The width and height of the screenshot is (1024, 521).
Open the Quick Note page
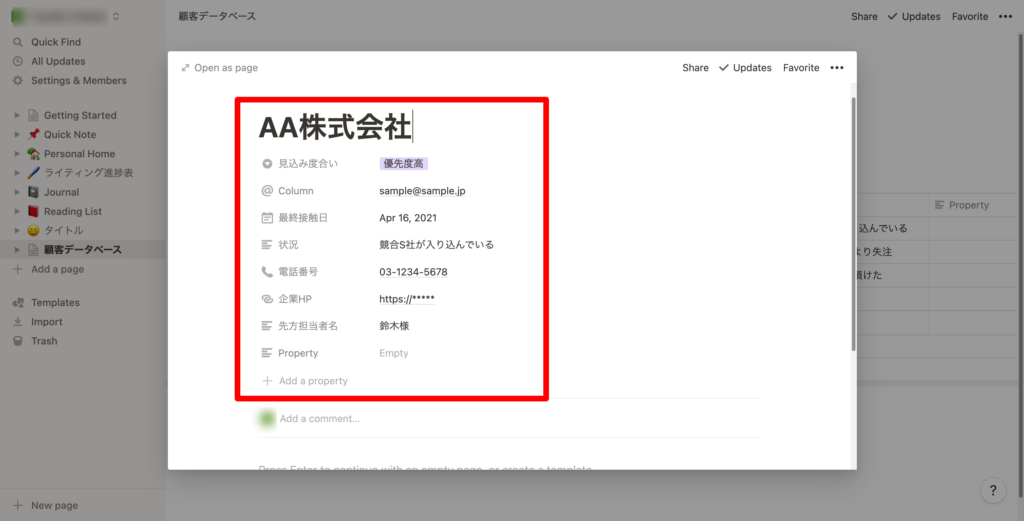70,134
